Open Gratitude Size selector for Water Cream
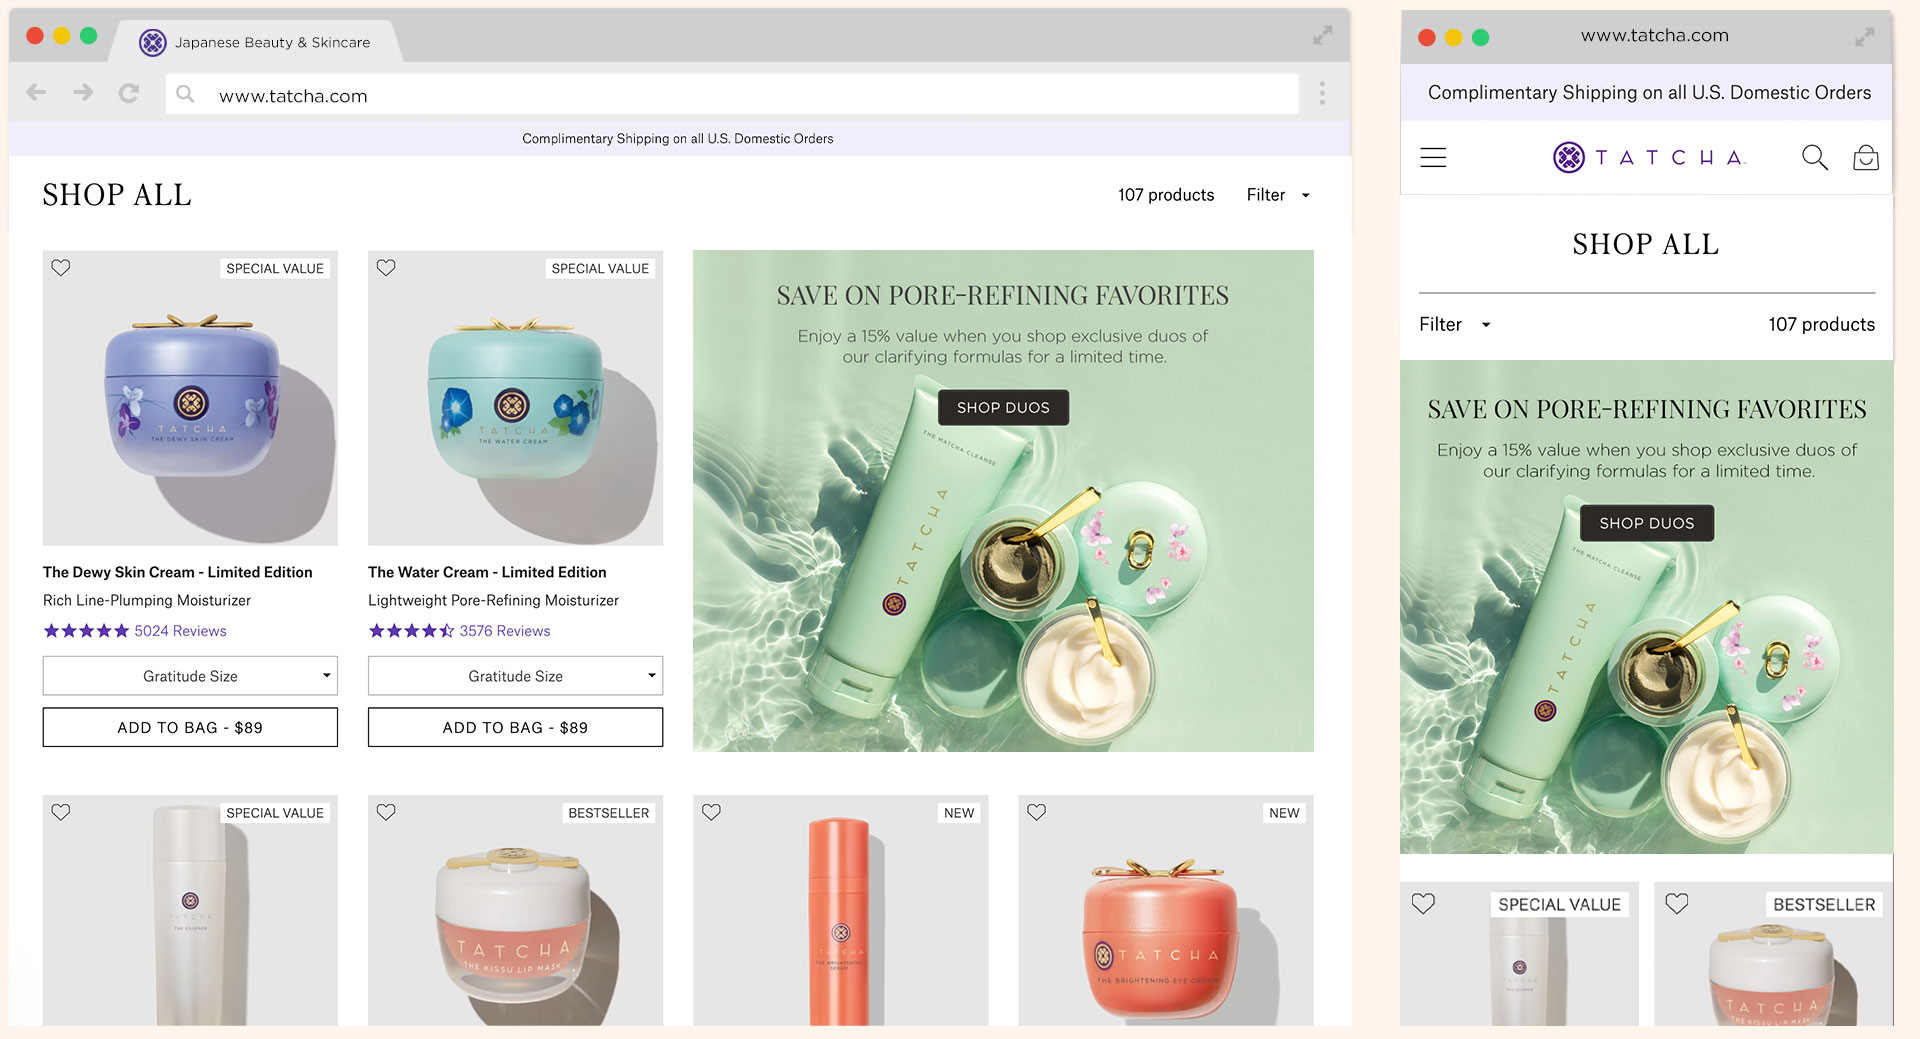1920x1039 pixels. pyautogui.click(x=515, y=676)
